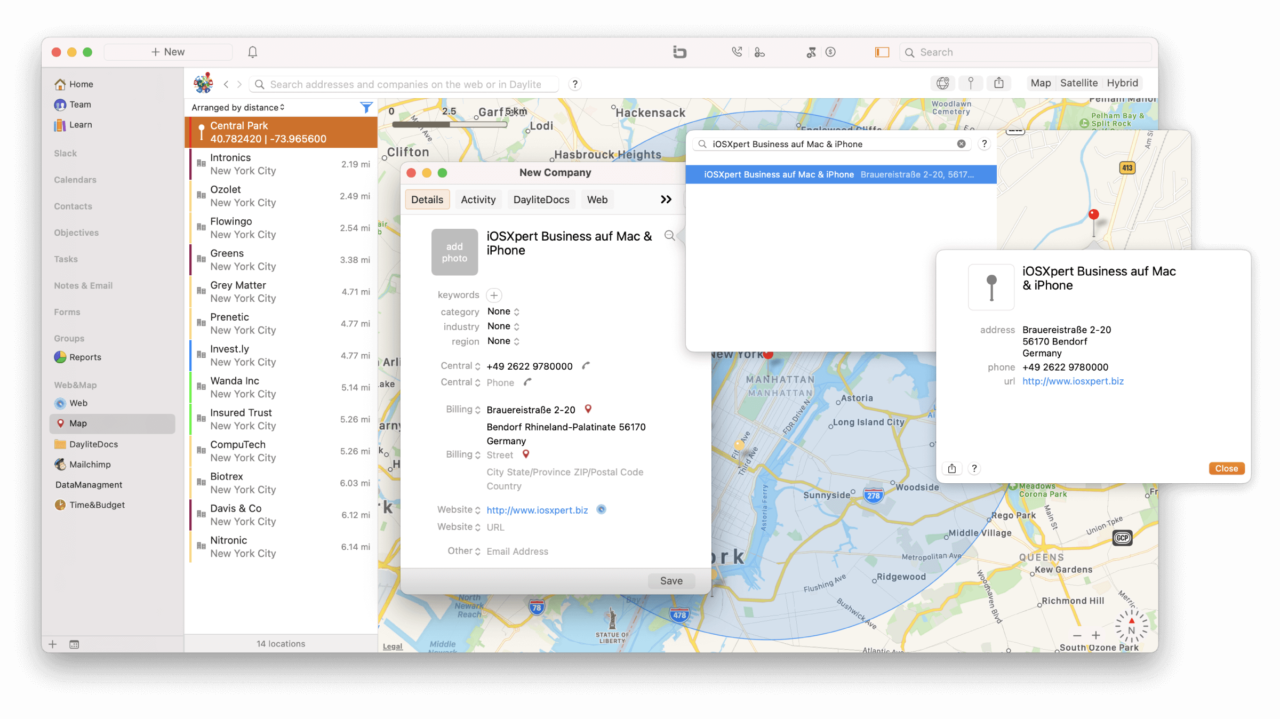
Task: Click the share icon above the map
Action: click(x=998, y=84)
